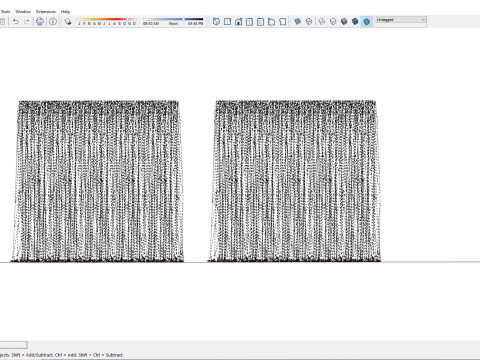Redo the last undone action
The width and height of the screenshot is (480, 360).
(27, 22)
